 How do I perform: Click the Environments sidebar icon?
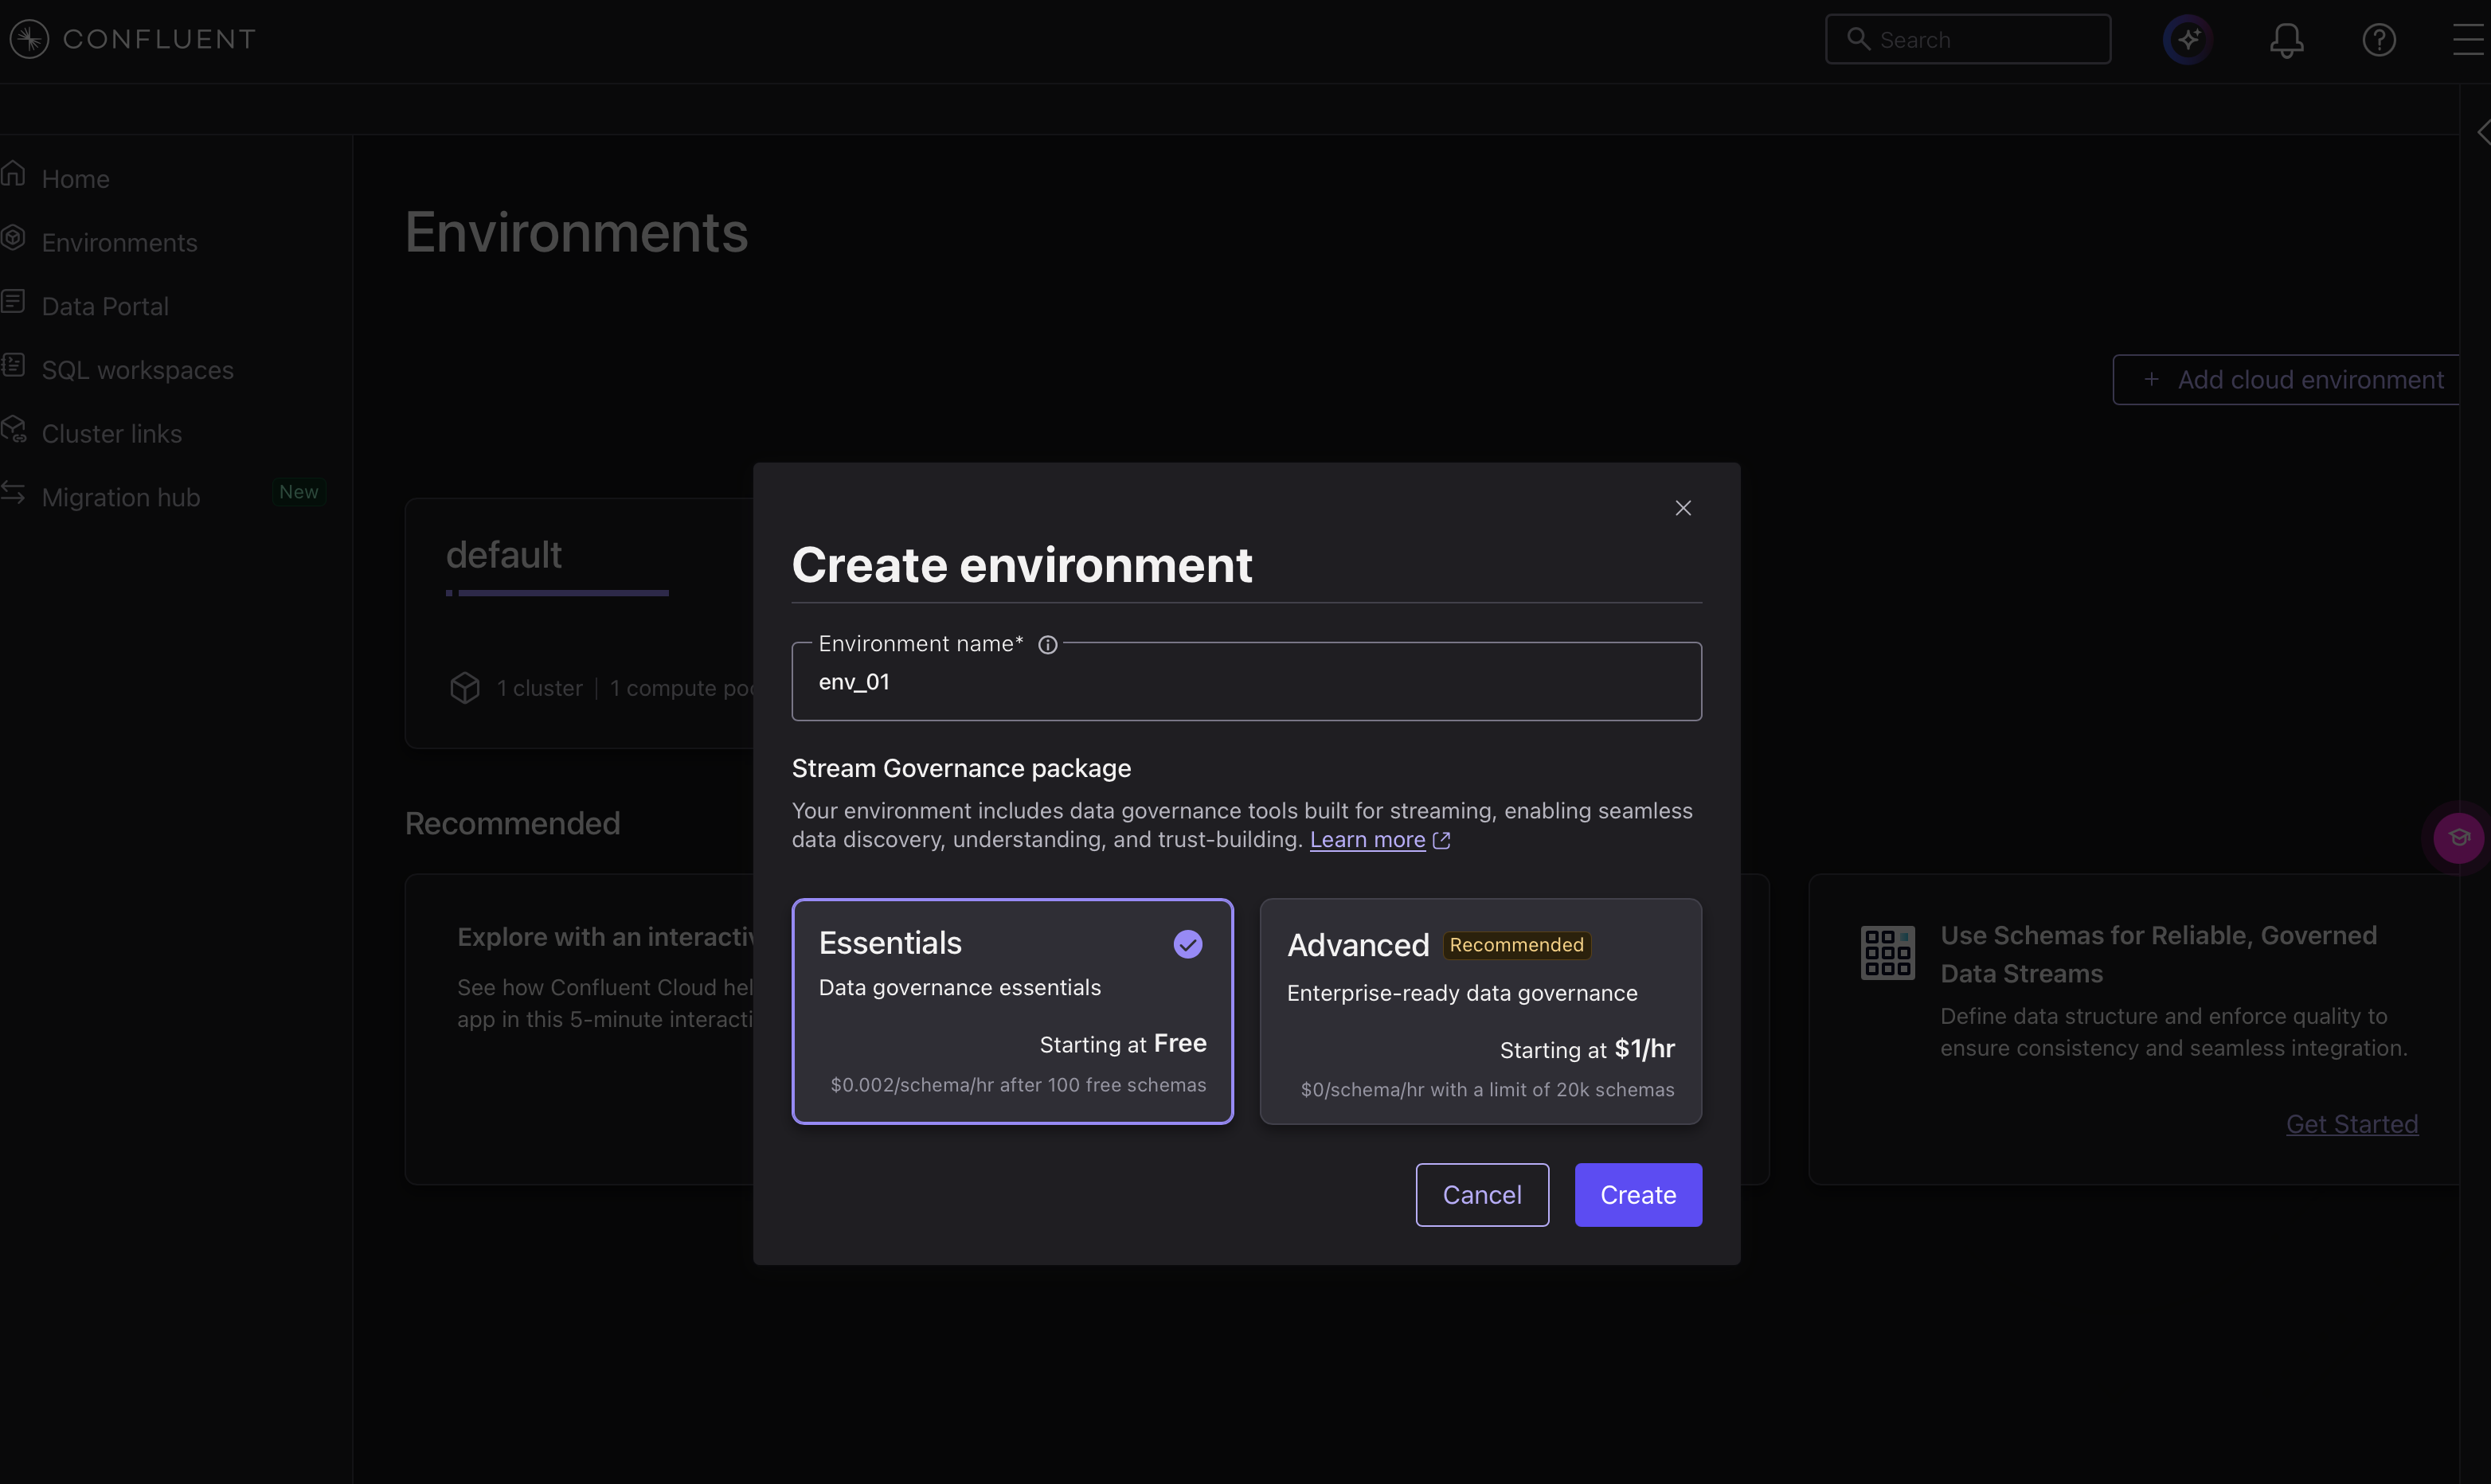[13, 238]
